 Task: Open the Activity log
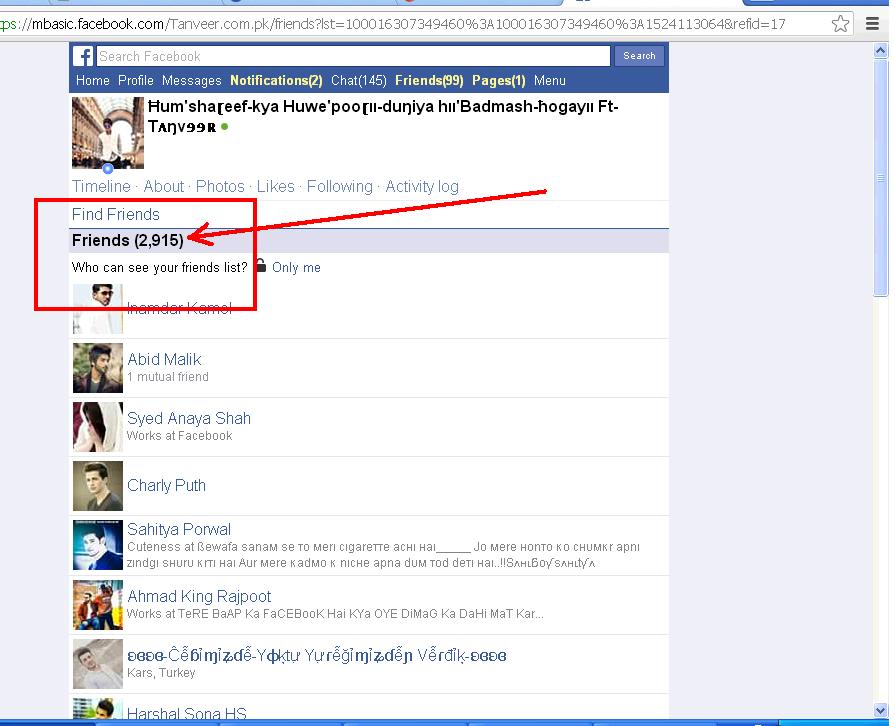(422, 187)
